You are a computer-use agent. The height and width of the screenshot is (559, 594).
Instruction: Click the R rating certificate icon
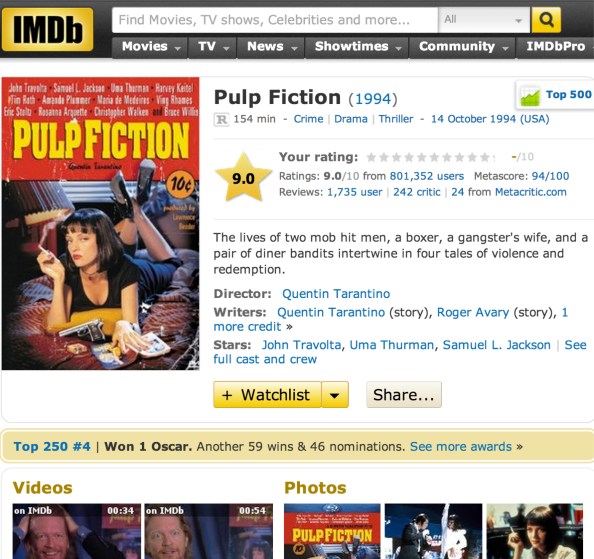(221, 120)
